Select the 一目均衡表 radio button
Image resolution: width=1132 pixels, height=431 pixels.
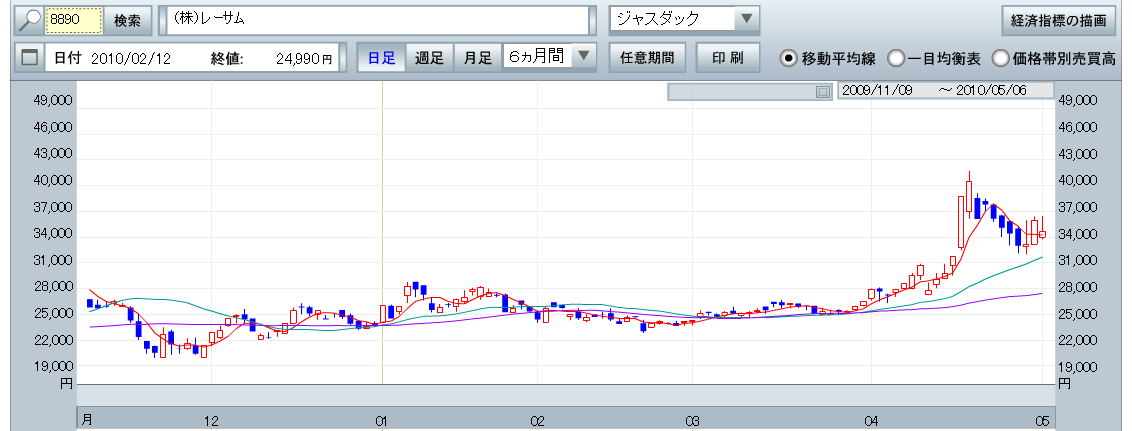click(x=896, y=58)
